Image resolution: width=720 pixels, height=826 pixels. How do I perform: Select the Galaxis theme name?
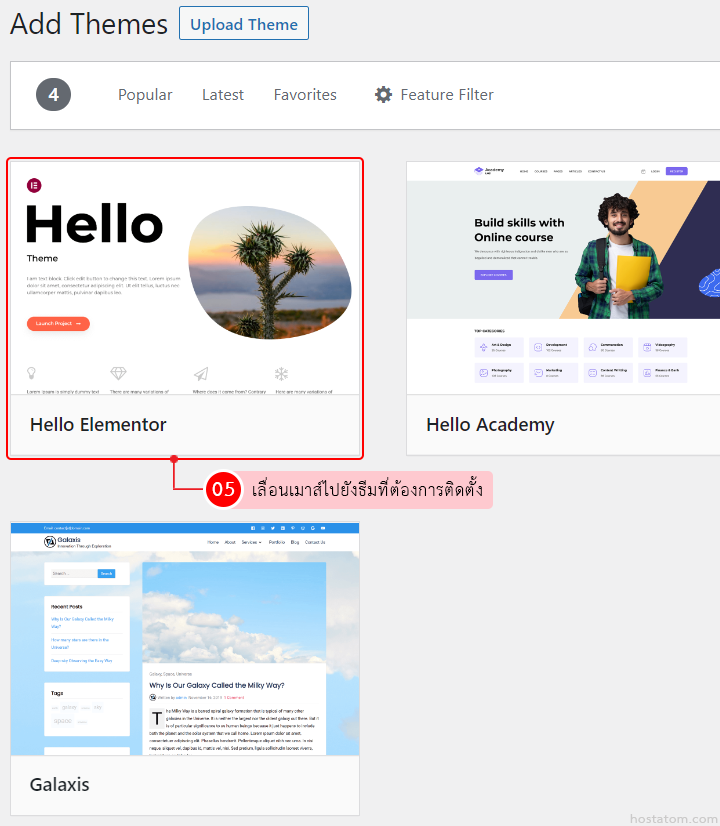pos(60,784)
